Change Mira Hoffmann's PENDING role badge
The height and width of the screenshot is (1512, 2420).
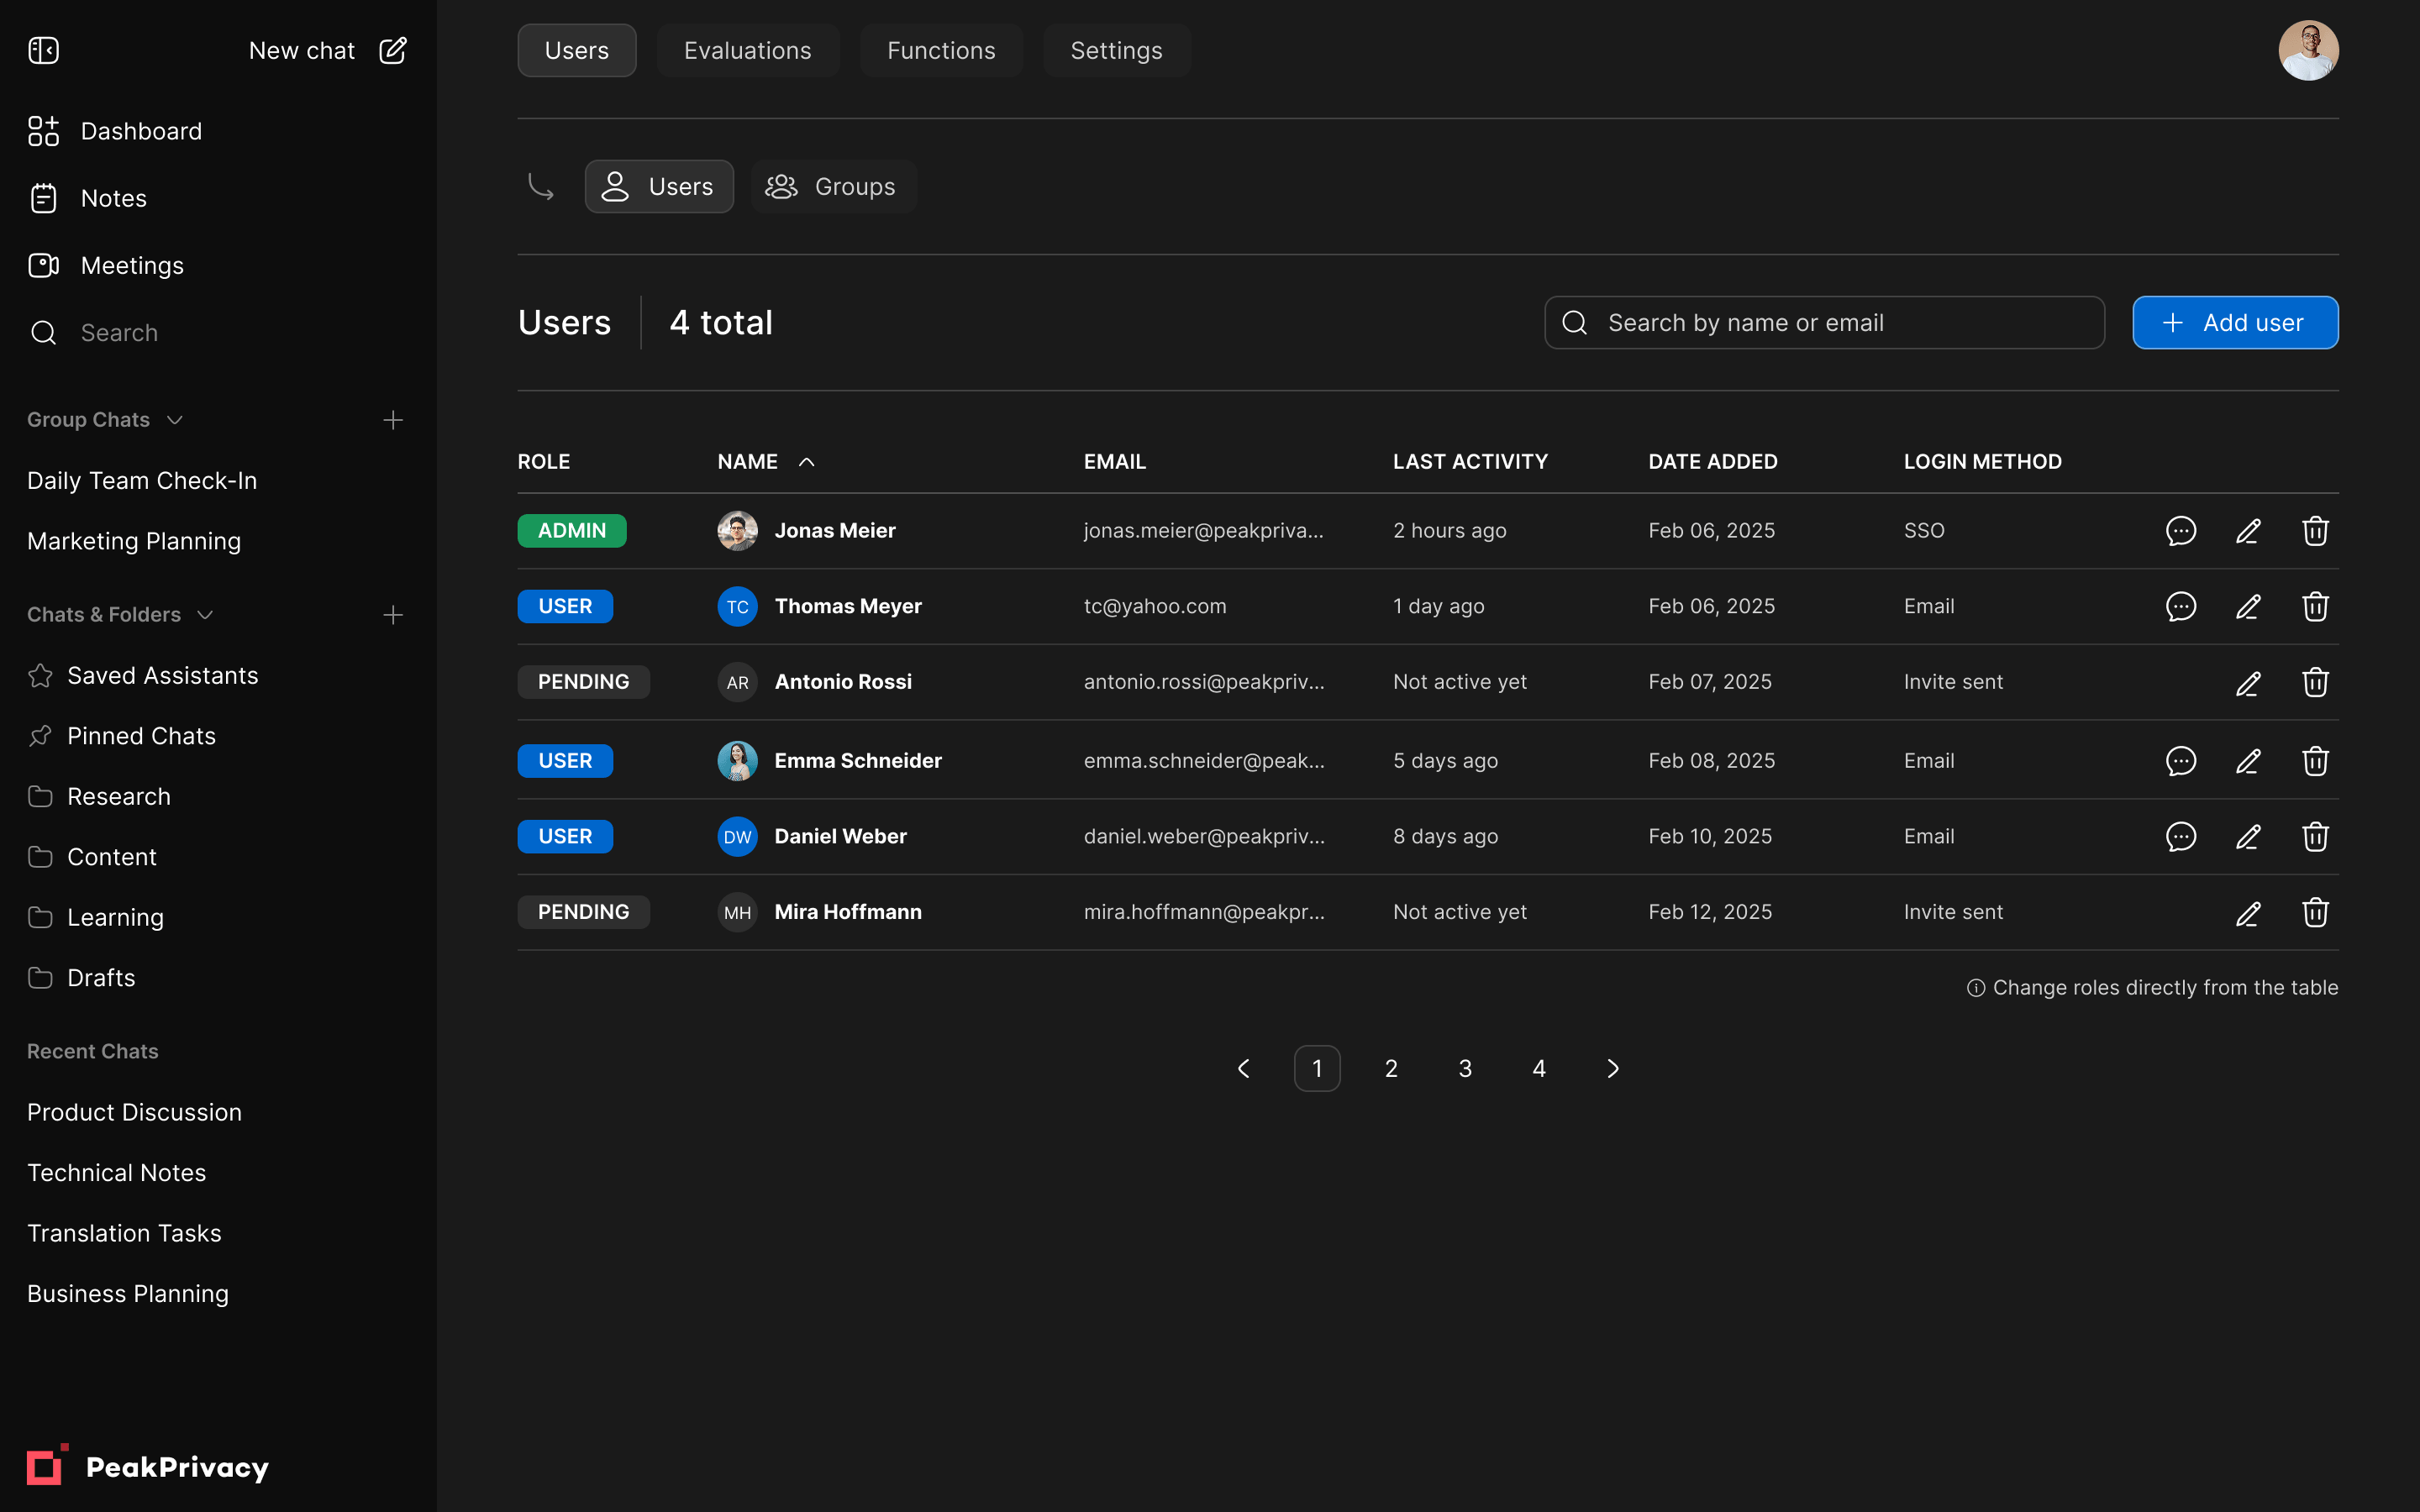point(584,912)
